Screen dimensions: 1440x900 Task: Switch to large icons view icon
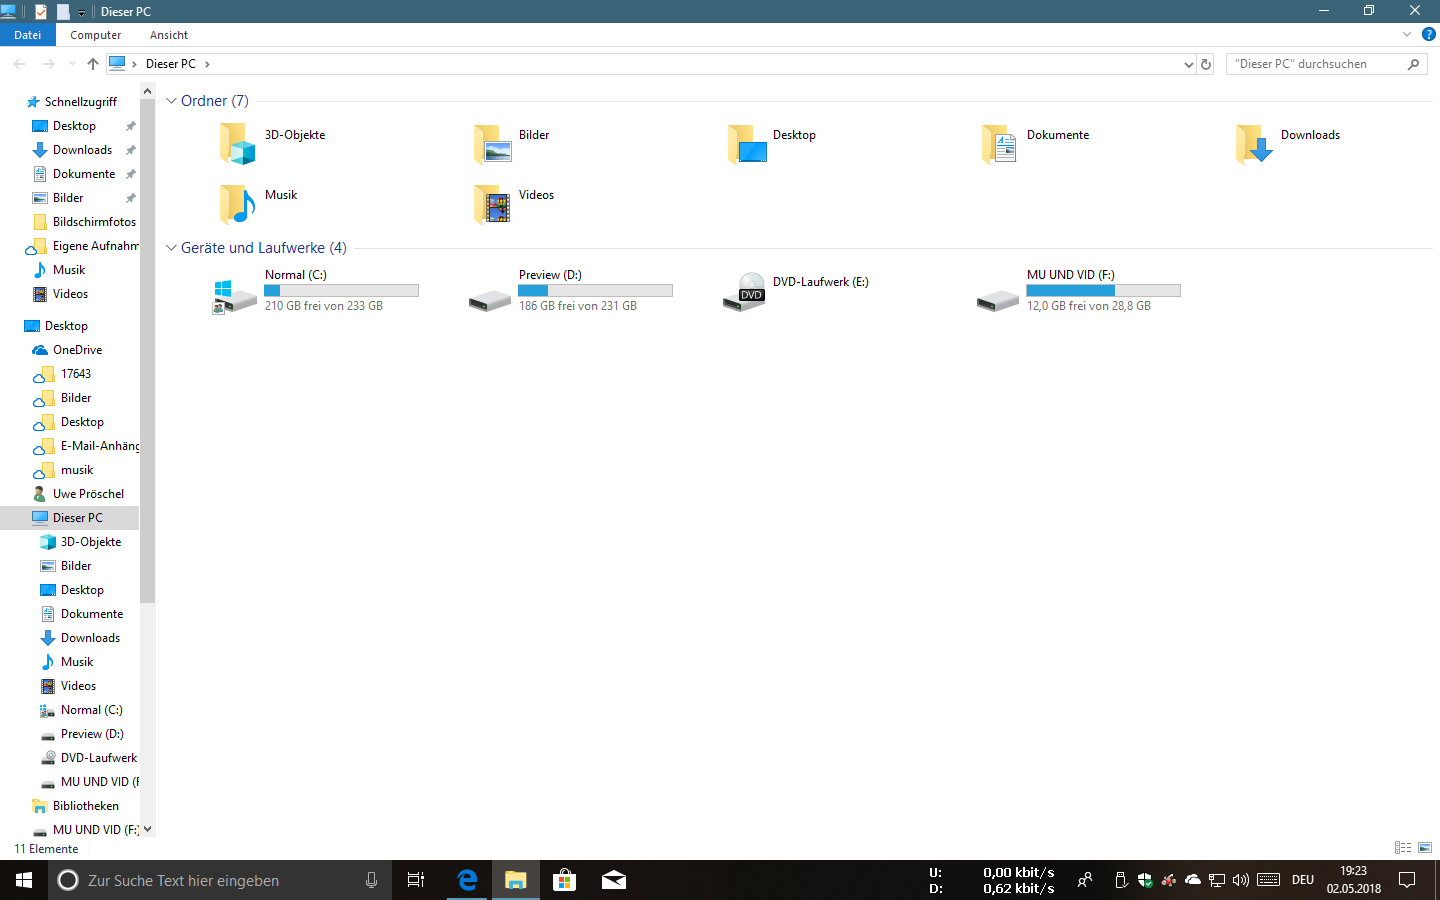tap(1425, 848)
